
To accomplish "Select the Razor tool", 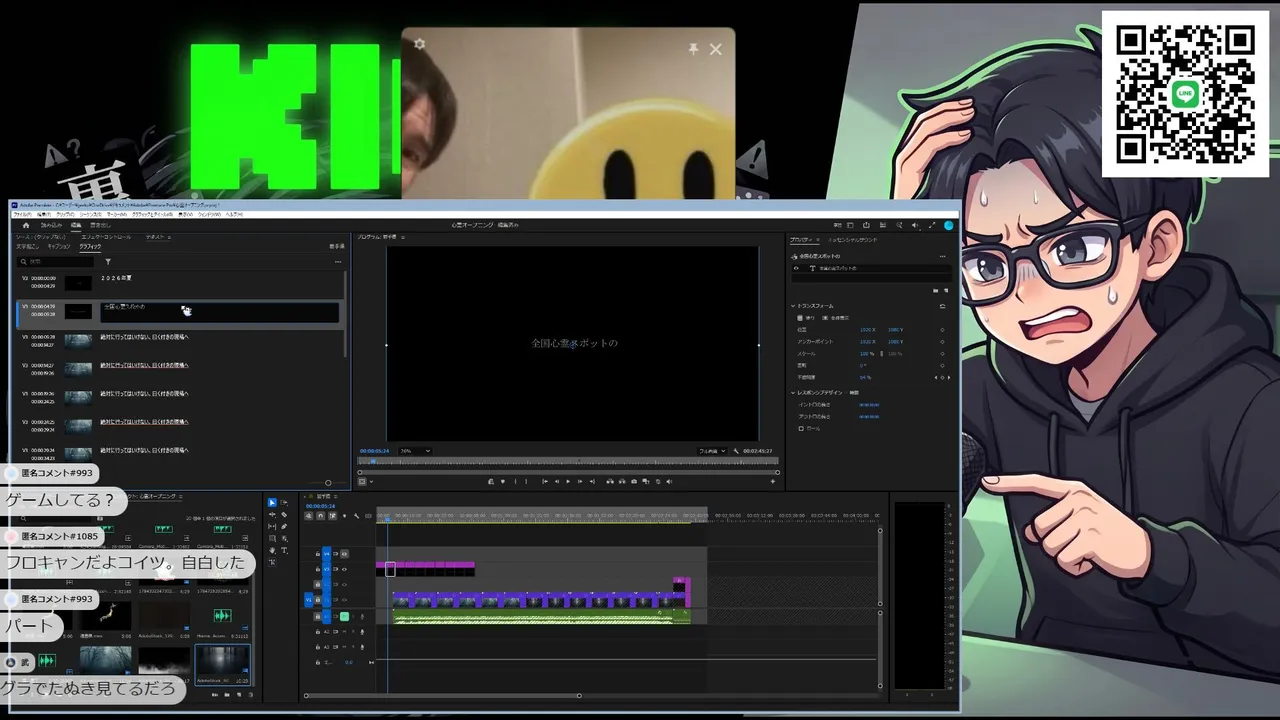I will click(284, 515).
